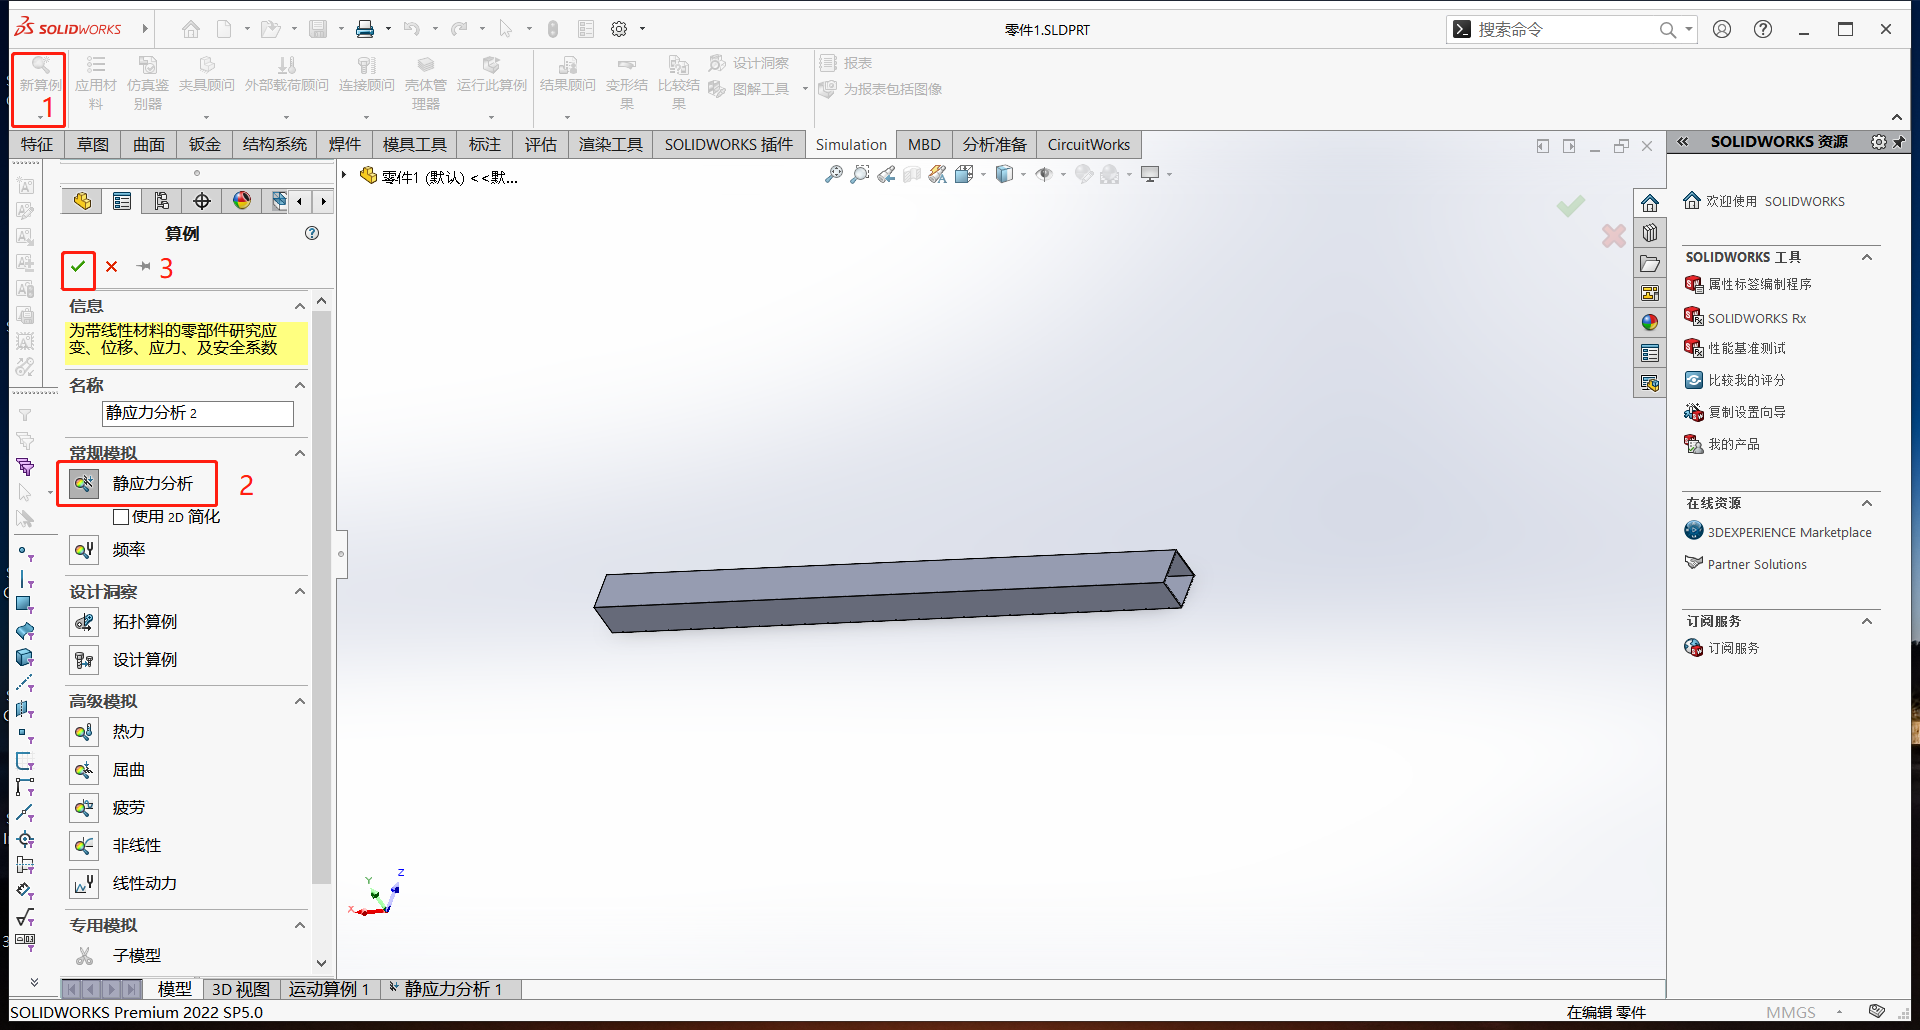Select the fatigue (疲劳) study icon
The height and width of the screenshot is (1030, 1920).
(84, 808)
